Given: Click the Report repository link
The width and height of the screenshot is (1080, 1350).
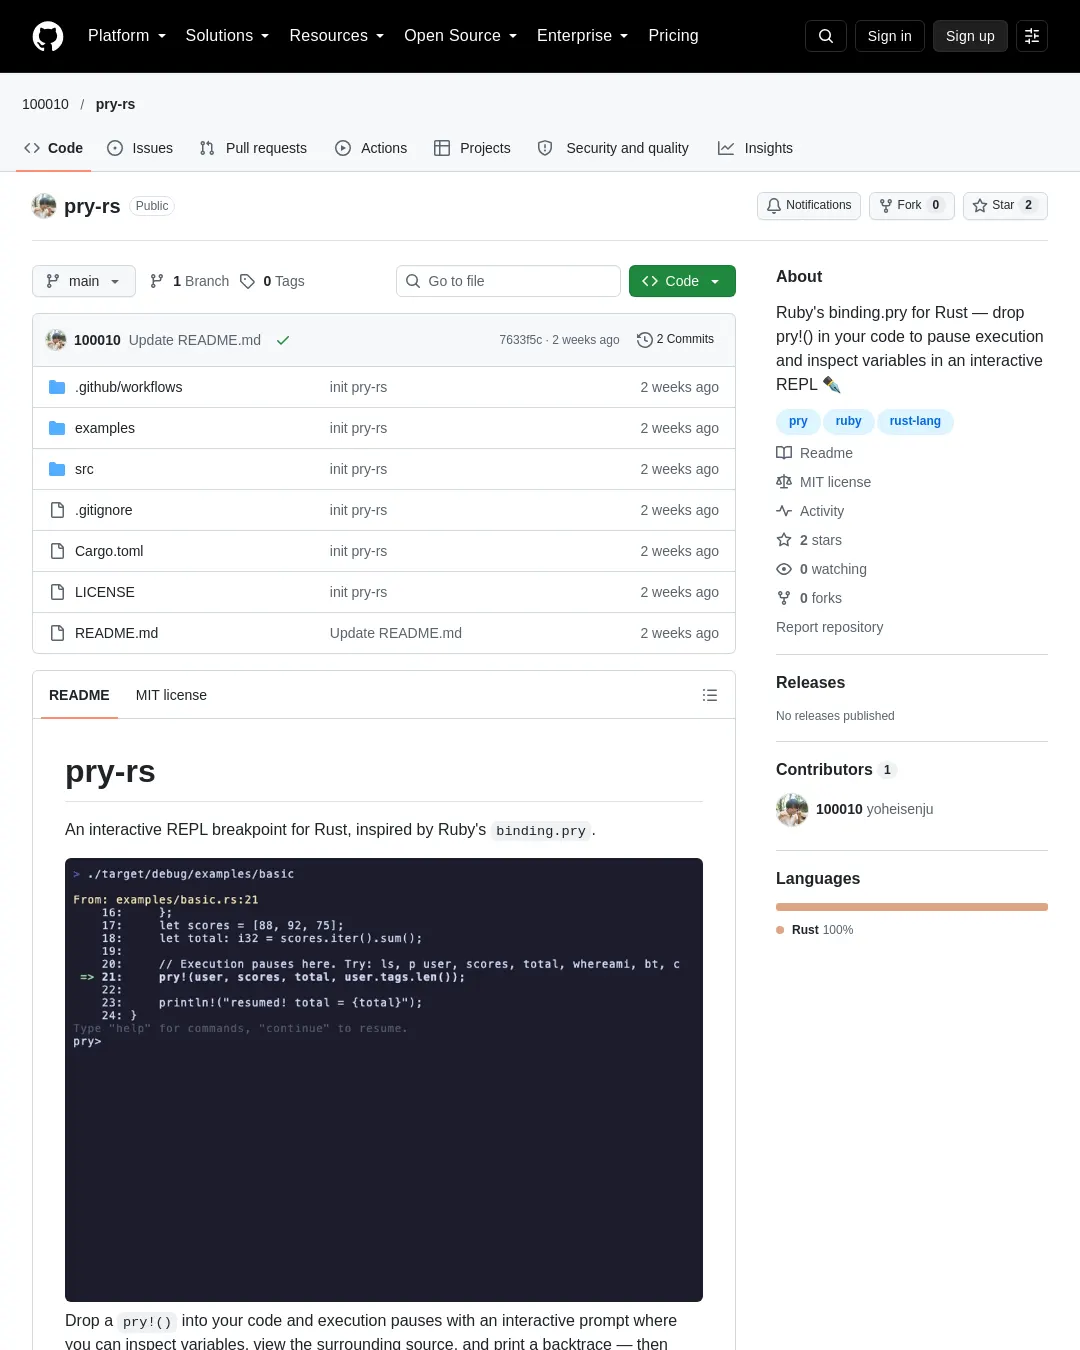Looking at the screenshot, I should point(829,627).
